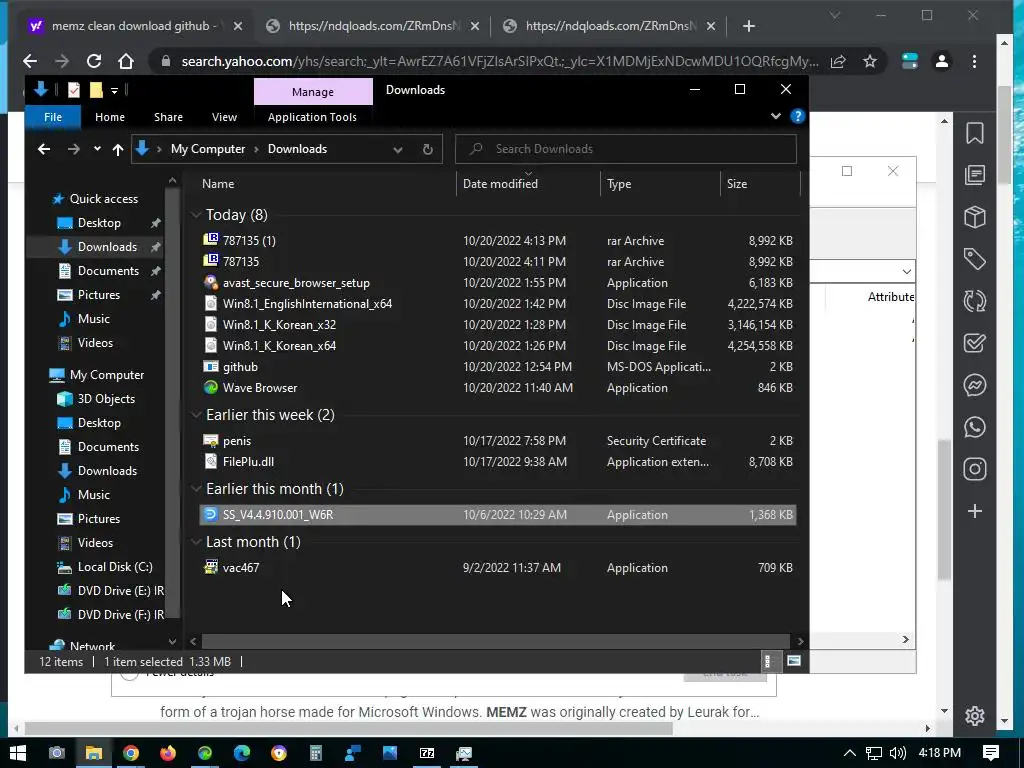This screenshot has height=768, width=1024.
Task: Select the vac467 application file
Action: pos(497,568)
